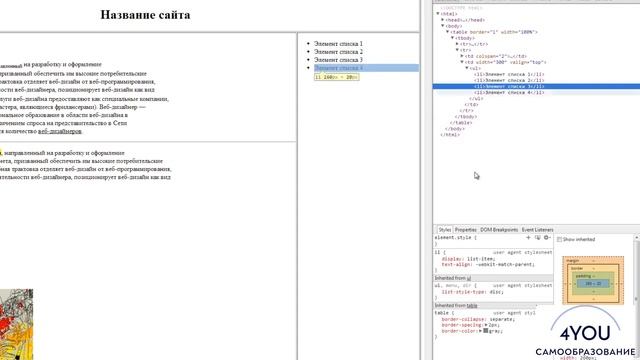The height and width of the screenshot is (360, 640).
Task: Click the element.style rule line
Action: coord(456,238)
